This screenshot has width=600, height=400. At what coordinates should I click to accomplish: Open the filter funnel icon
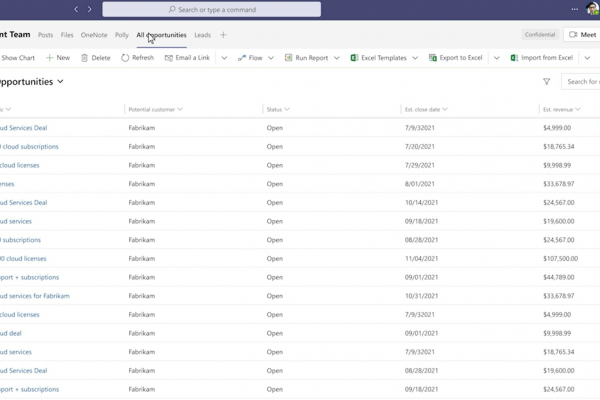546,82
